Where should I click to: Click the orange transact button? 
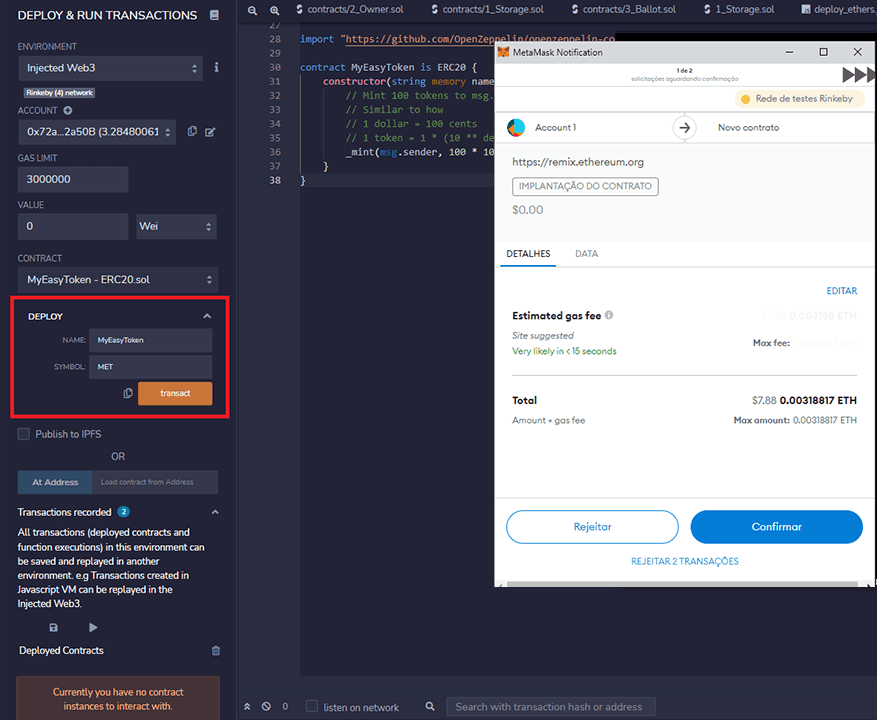[175, 393]
